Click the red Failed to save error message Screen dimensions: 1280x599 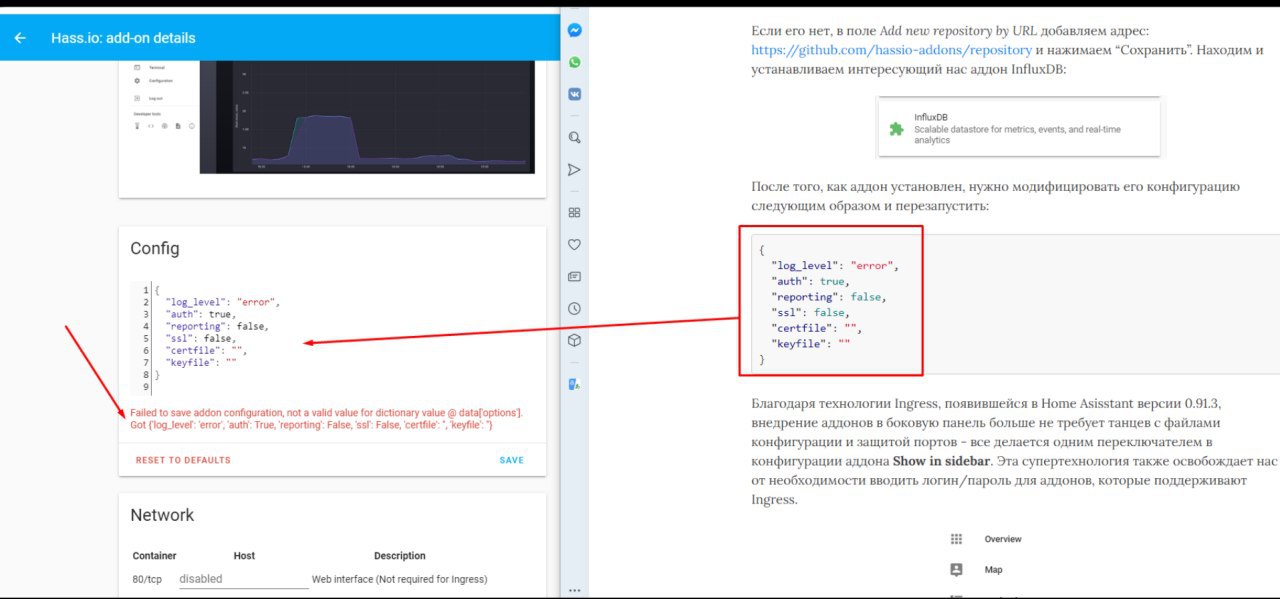tap(326, 419)
